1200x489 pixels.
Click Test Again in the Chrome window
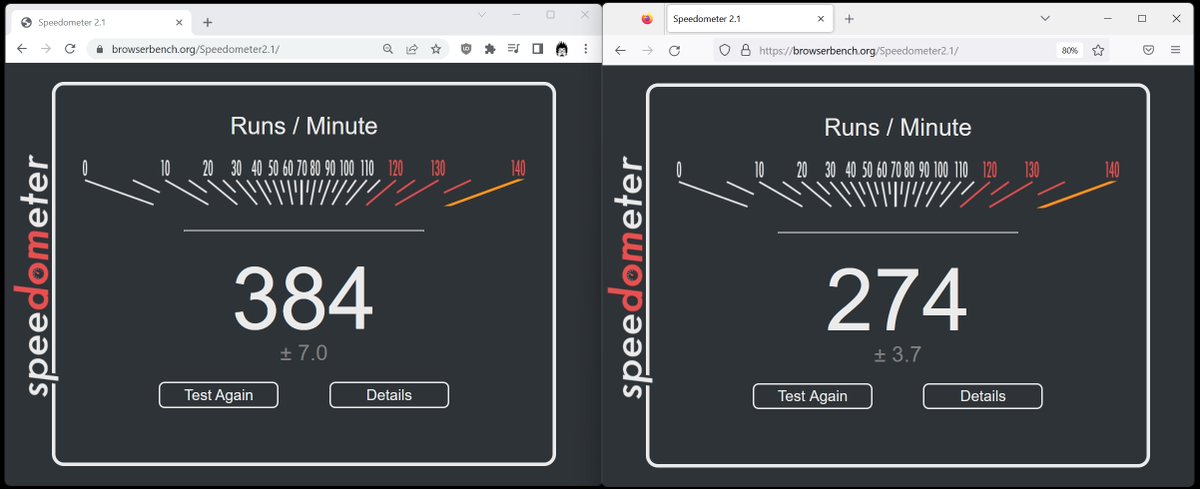click(218, 395)
